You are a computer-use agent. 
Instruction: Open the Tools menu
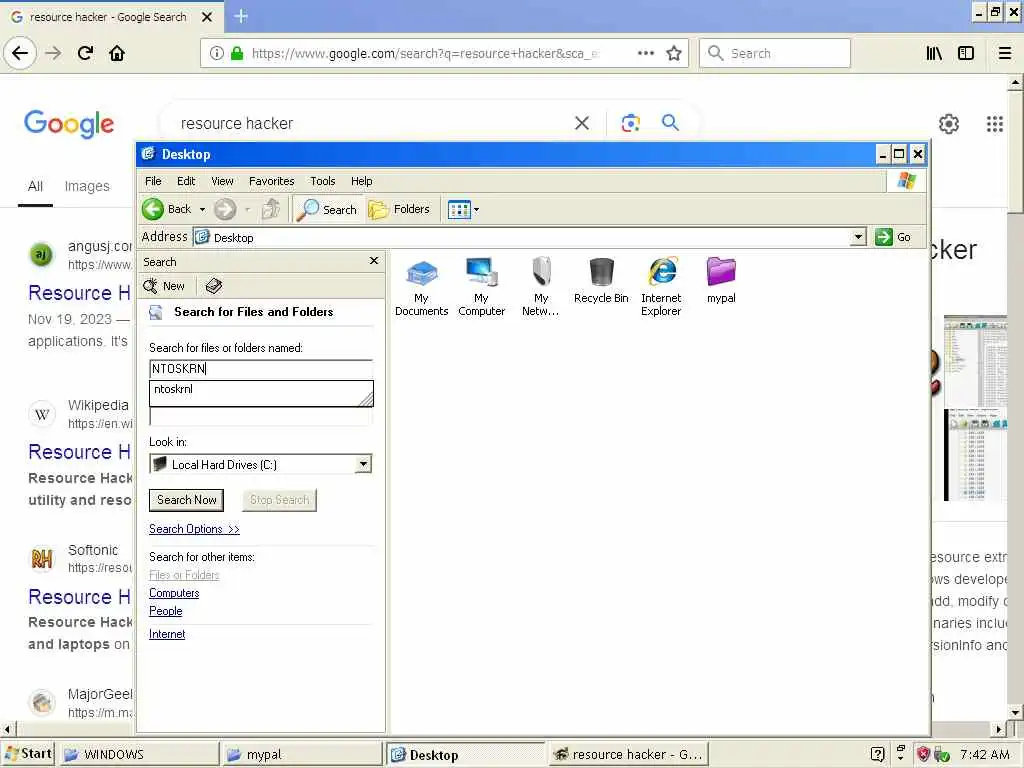coord(323,181)
